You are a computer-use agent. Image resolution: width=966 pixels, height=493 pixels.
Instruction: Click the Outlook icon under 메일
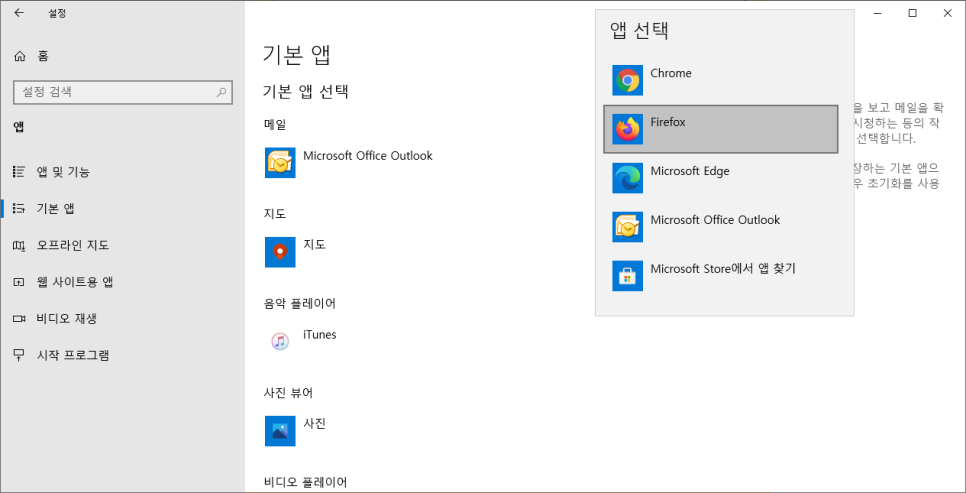(280, 163)
